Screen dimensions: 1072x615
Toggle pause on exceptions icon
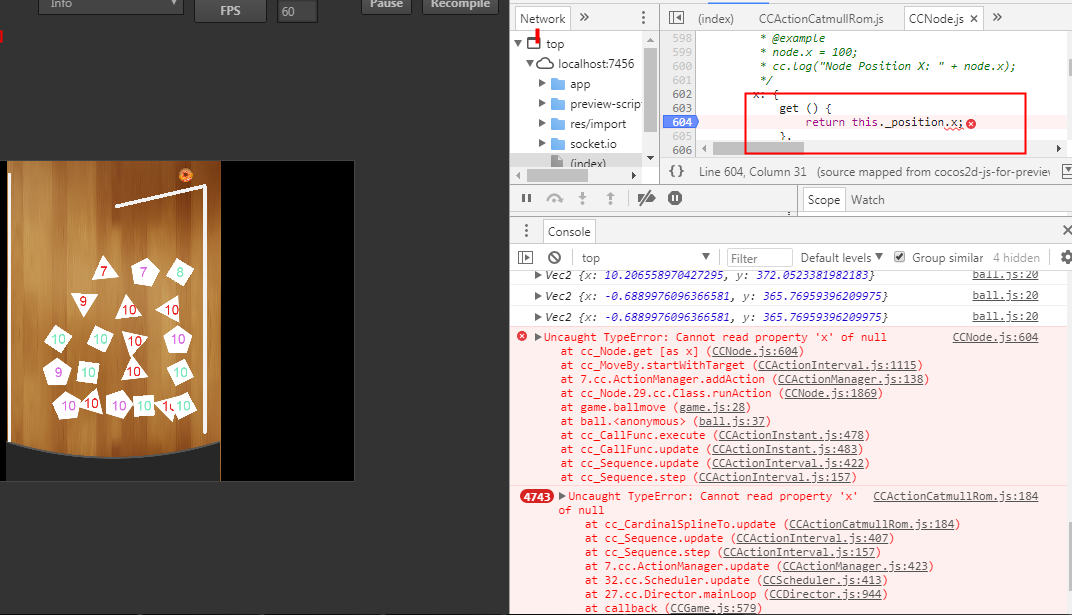coord(675,198)
